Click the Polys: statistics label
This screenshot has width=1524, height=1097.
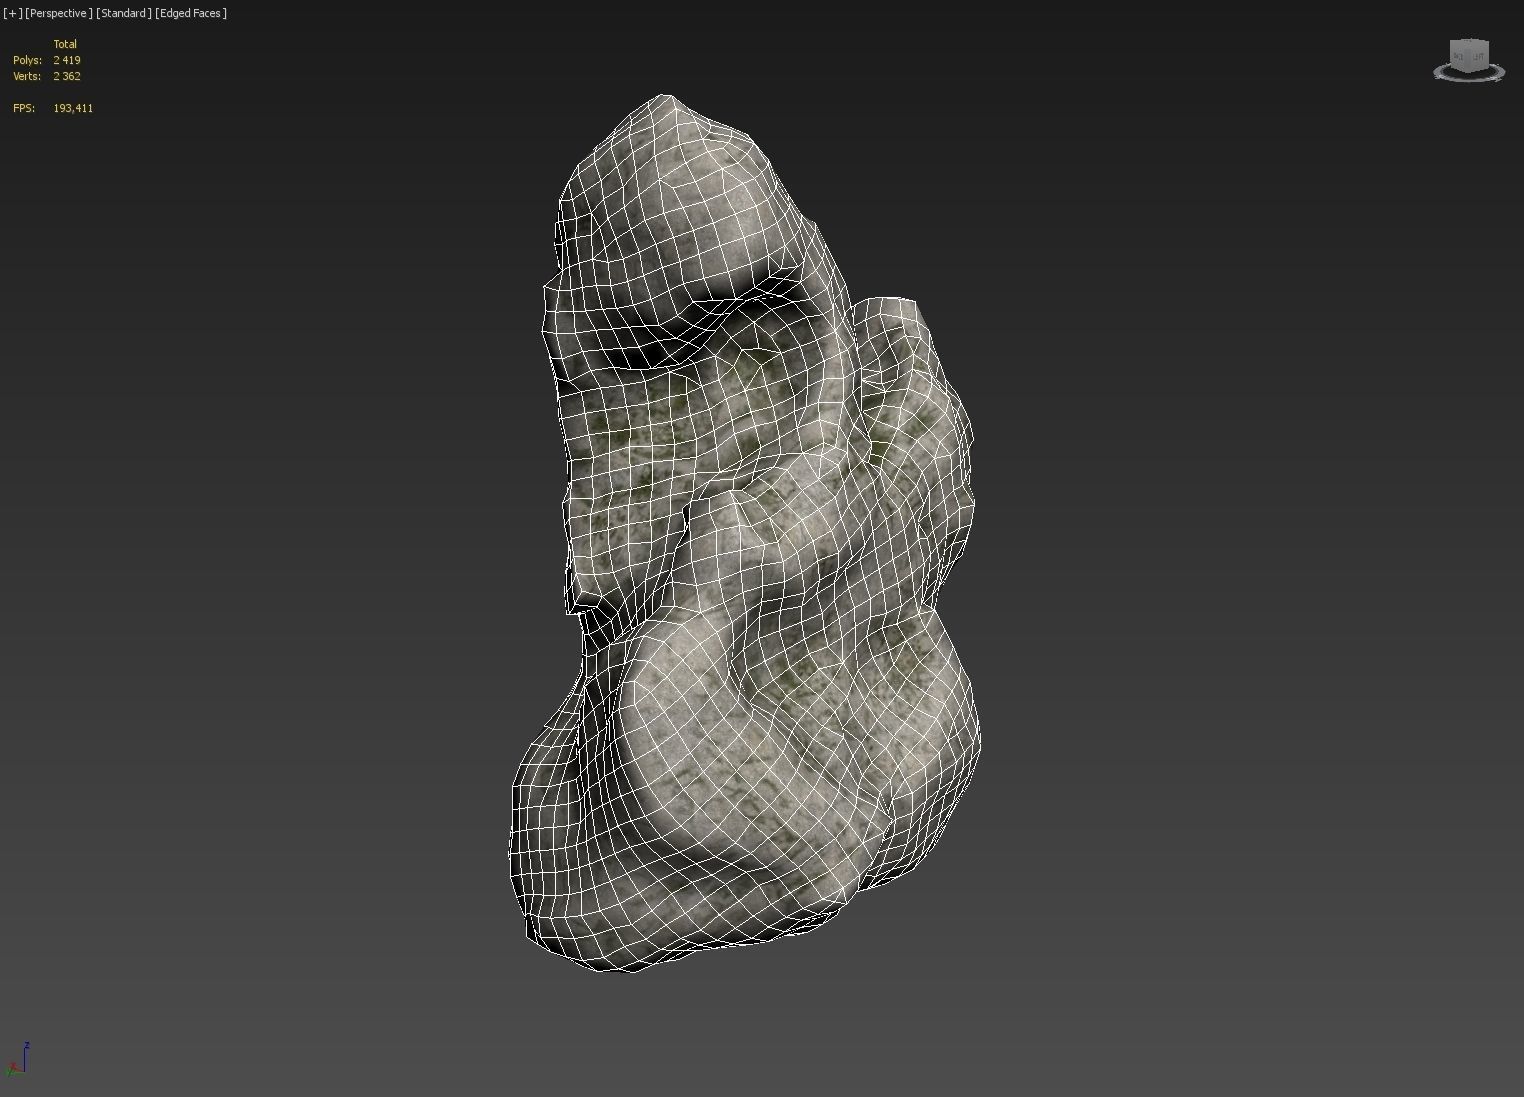tap(27, 60)
